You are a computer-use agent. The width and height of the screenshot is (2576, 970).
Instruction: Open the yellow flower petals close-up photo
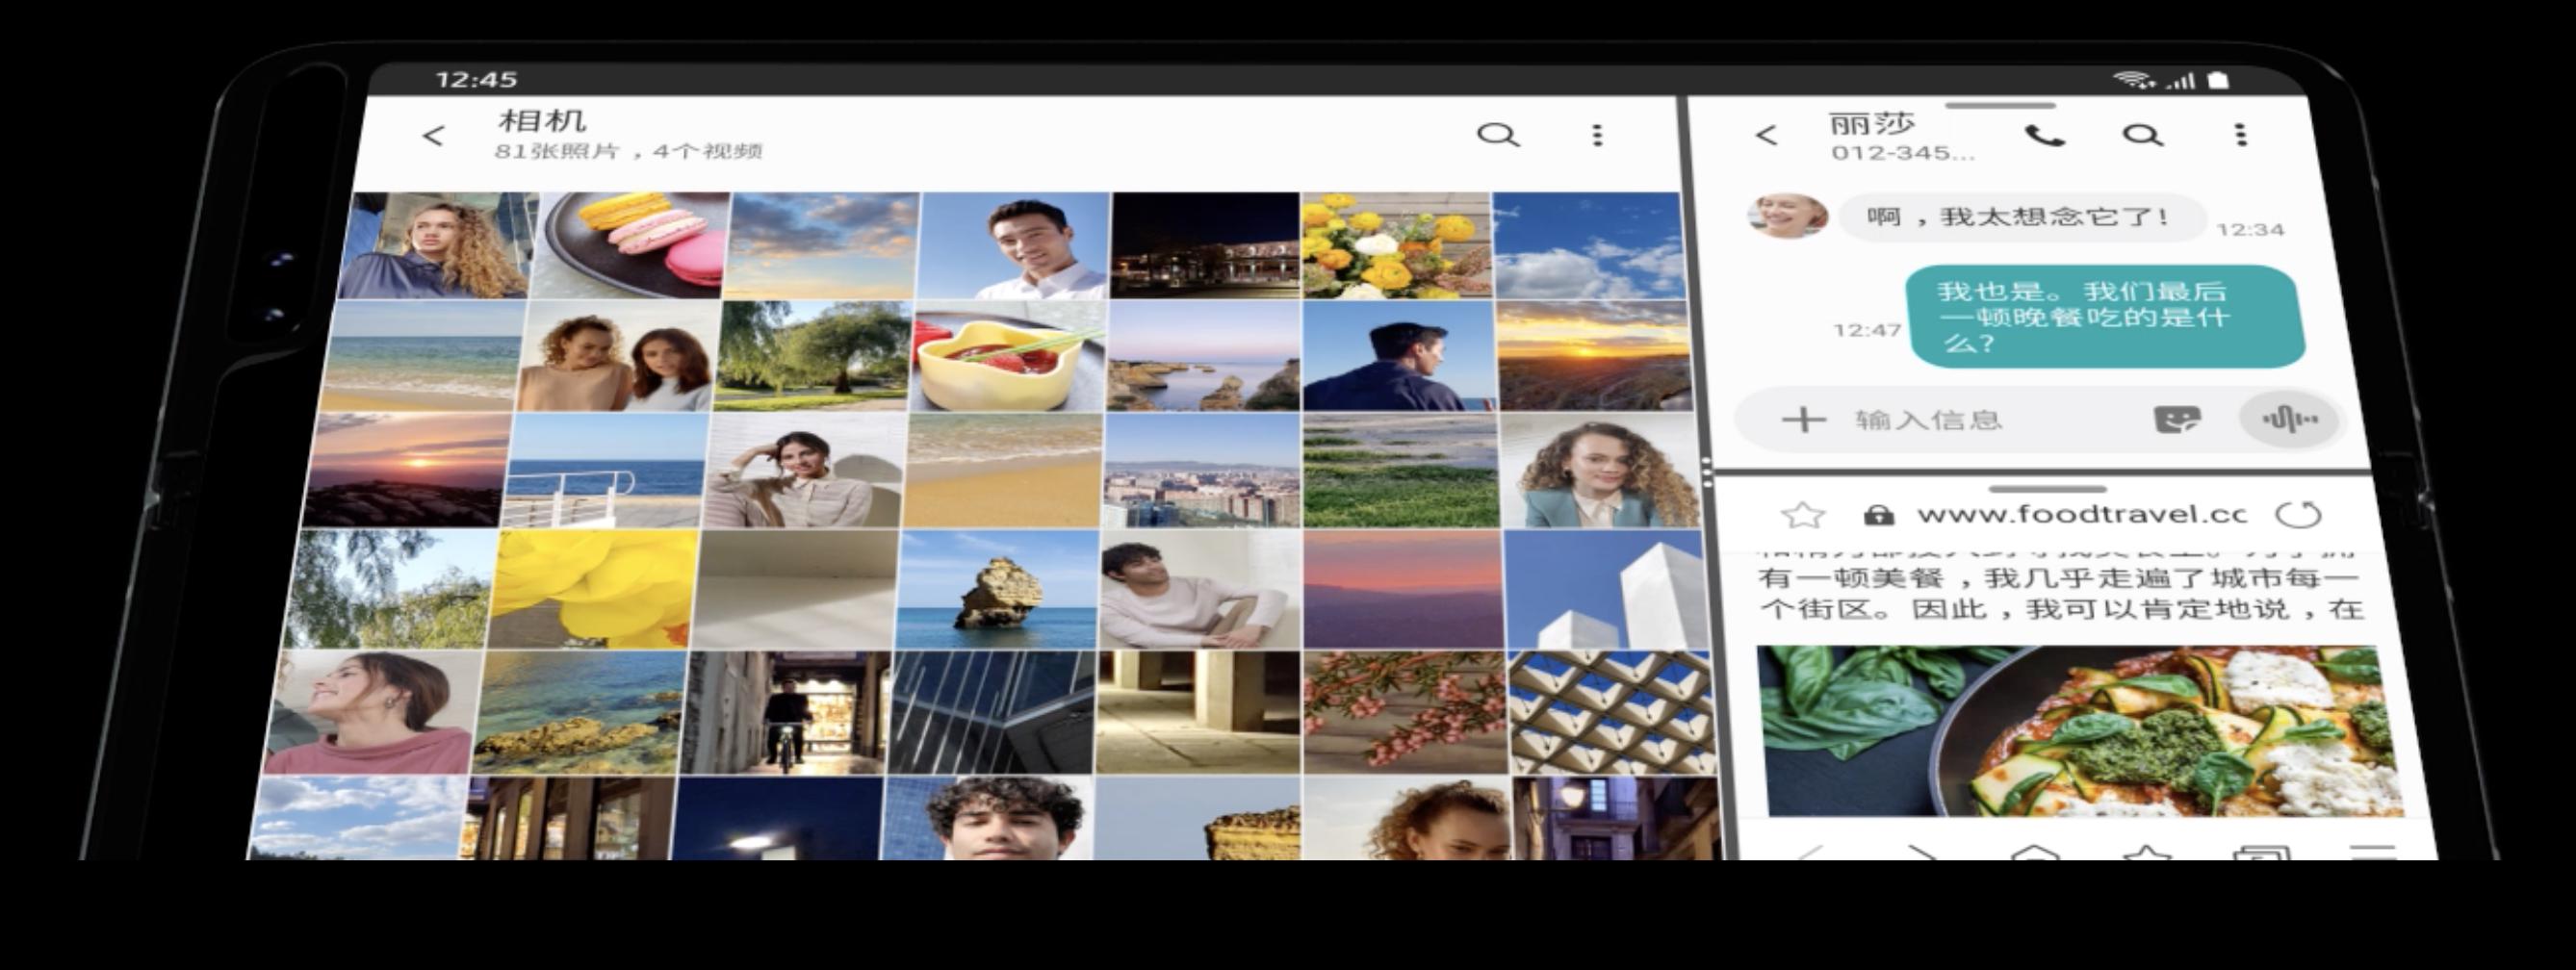[591, 590]
